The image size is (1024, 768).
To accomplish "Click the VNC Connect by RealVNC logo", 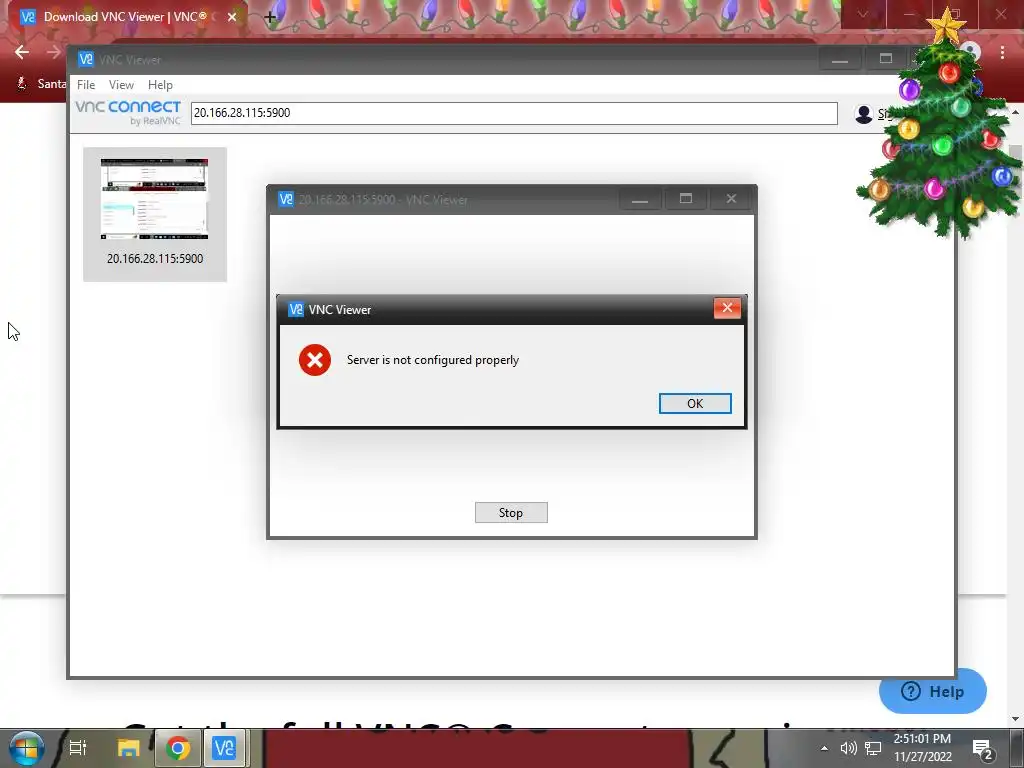I will 128,112.
